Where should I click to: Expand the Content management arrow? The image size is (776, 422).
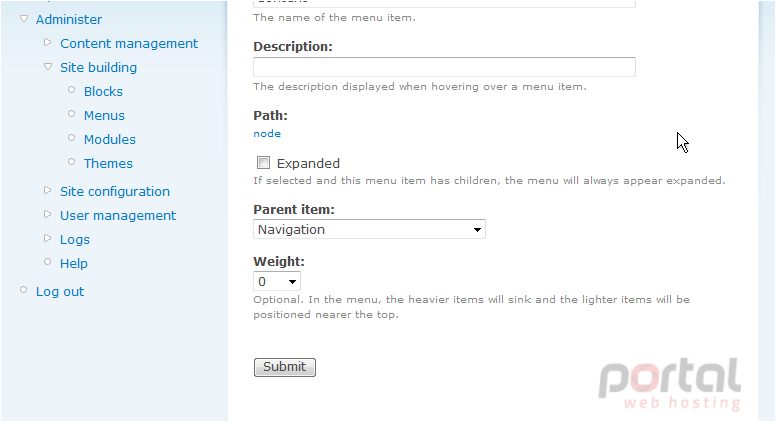[48, 43]
